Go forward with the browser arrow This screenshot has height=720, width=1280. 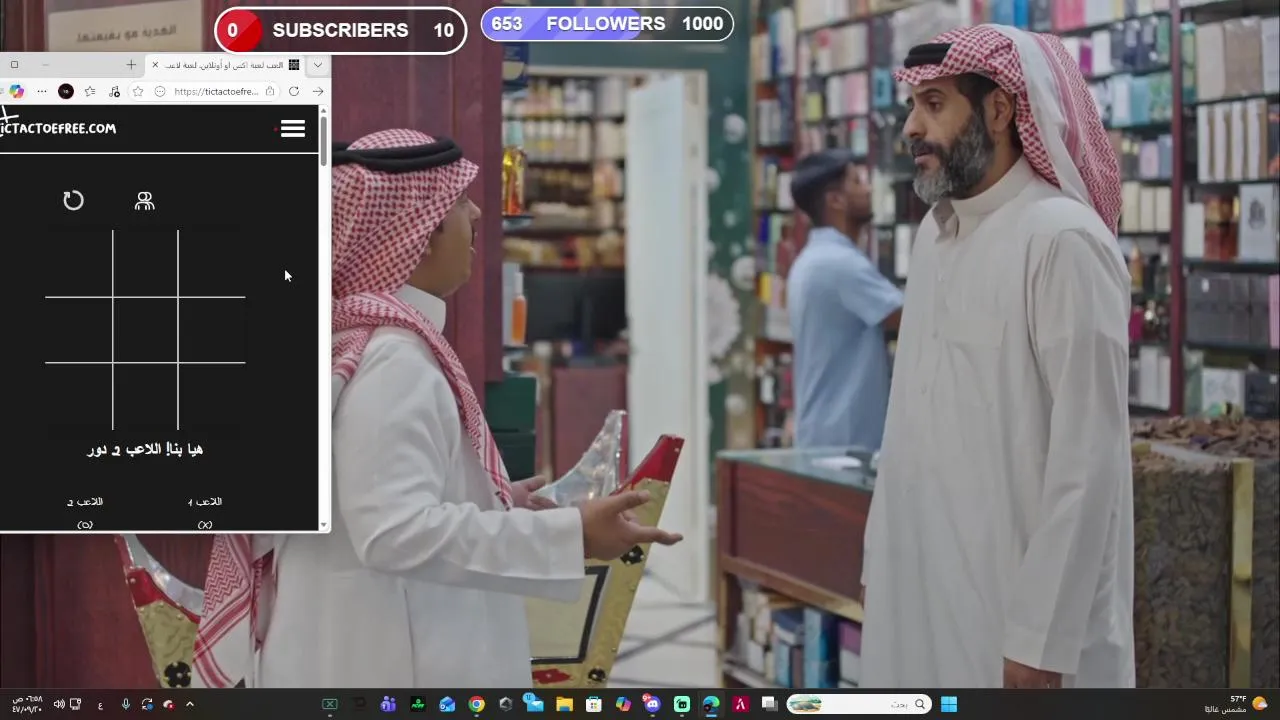tap(318, 91)
